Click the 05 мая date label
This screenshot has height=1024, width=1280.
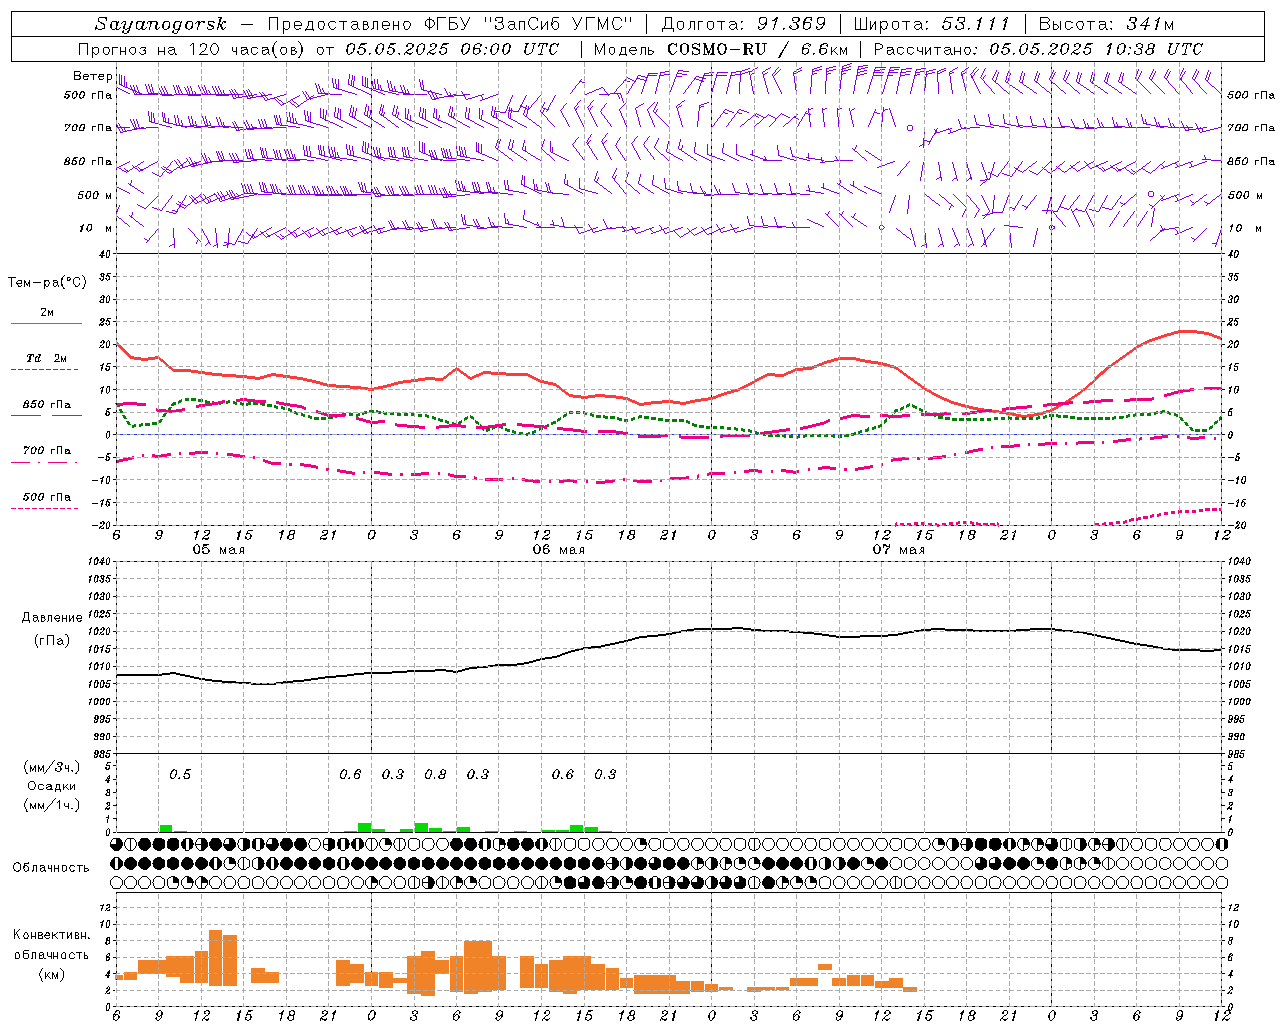point(218,550)
